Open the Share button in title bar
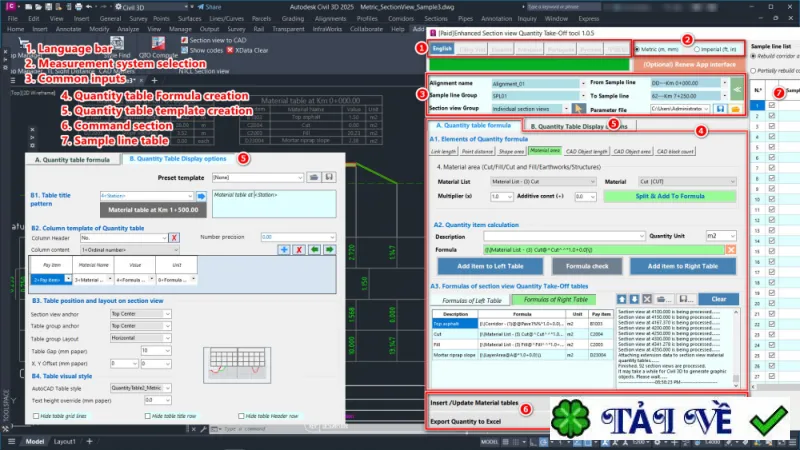Viewport: 800px width, 450px height. click(209, 7)
